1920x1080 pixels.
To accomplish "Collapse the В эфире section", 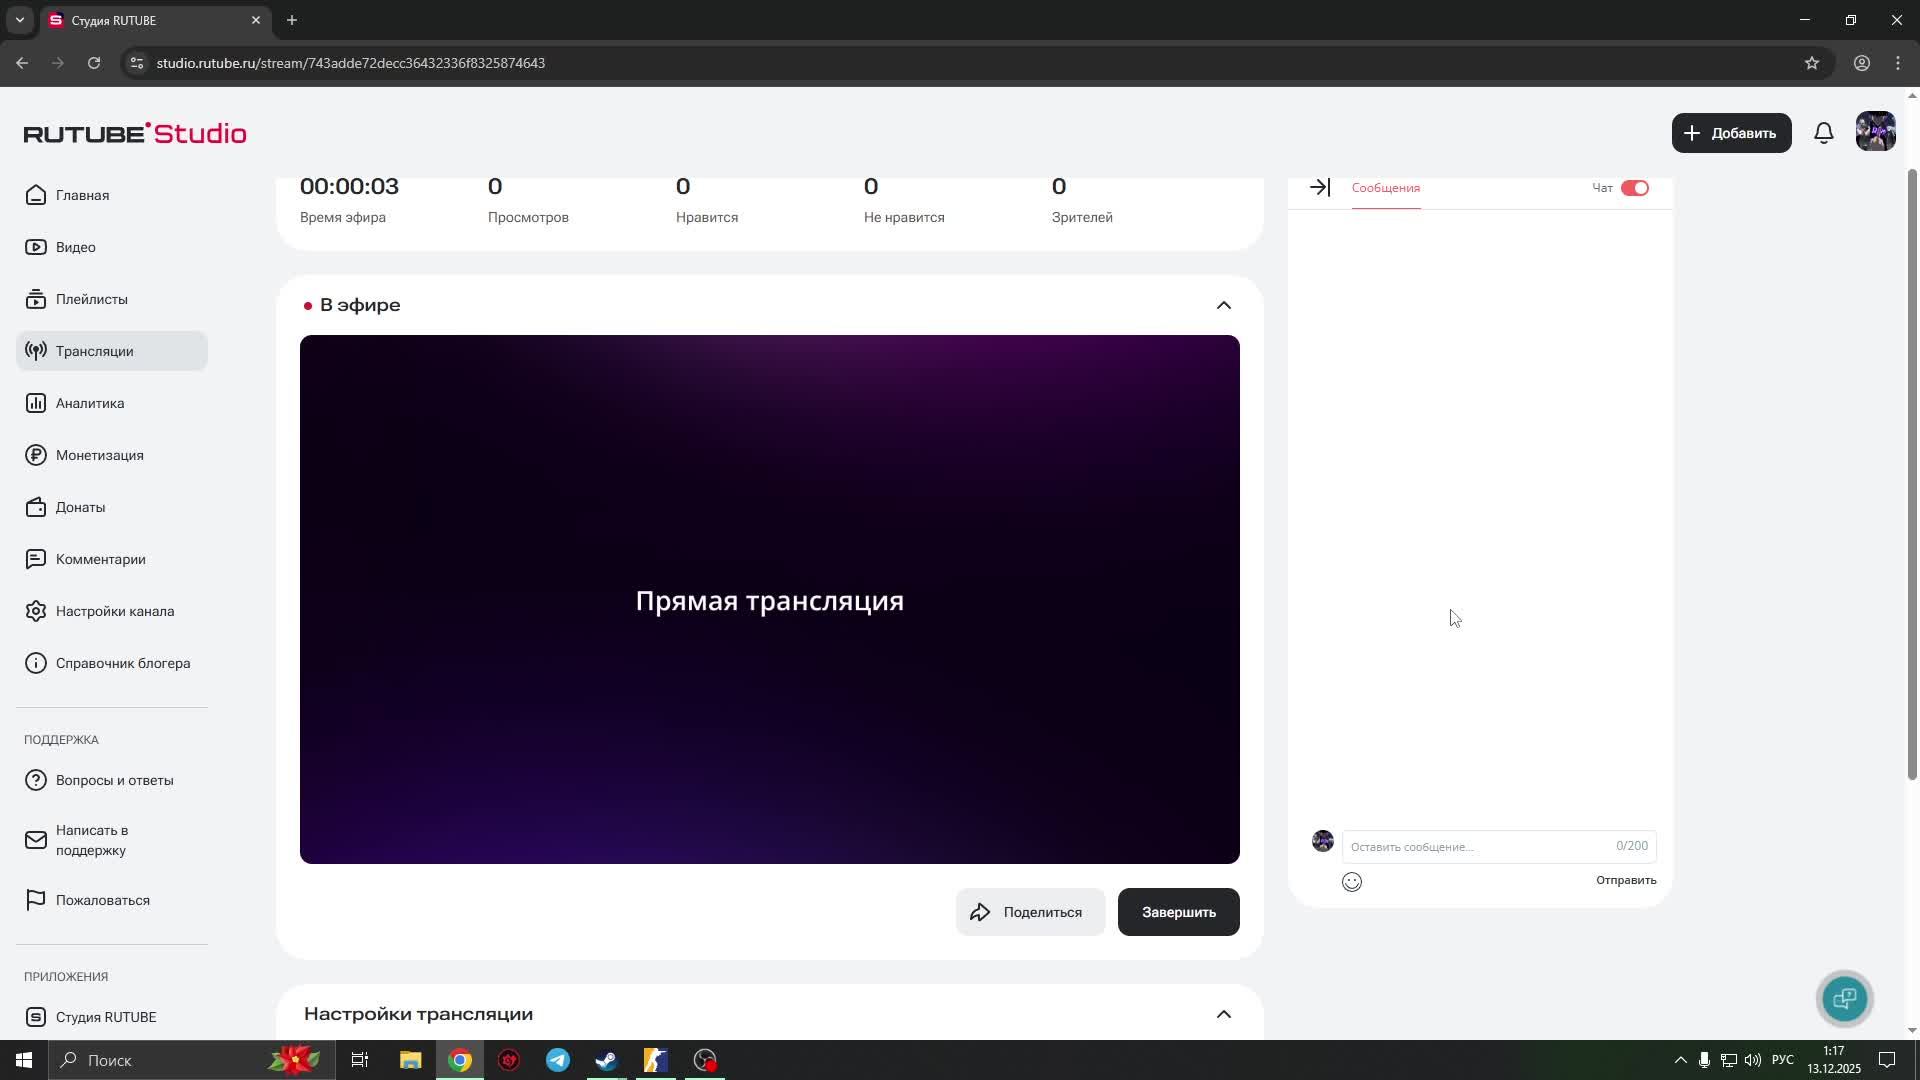I will point(1224,305).
